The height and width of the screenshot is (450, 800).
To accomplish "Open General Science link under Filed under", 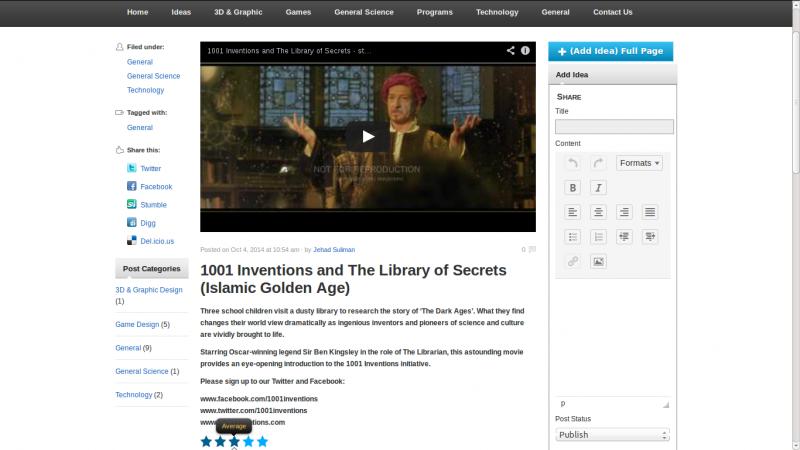I will pyautogui.click(x=154, y=76).
